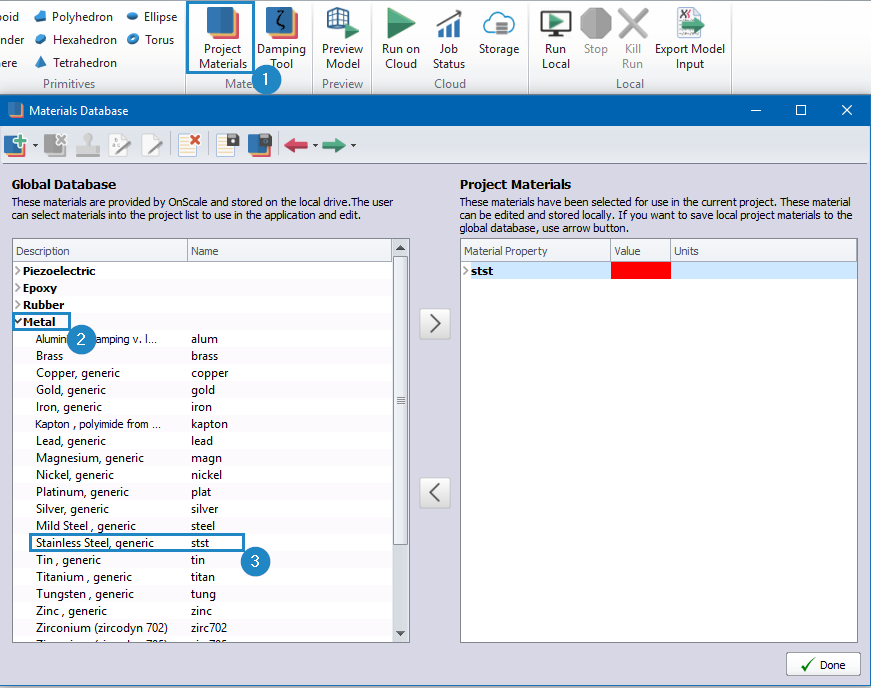Screen dimensions: 871x688
Task: Open cloud Storage
Action: coord(499,32)
